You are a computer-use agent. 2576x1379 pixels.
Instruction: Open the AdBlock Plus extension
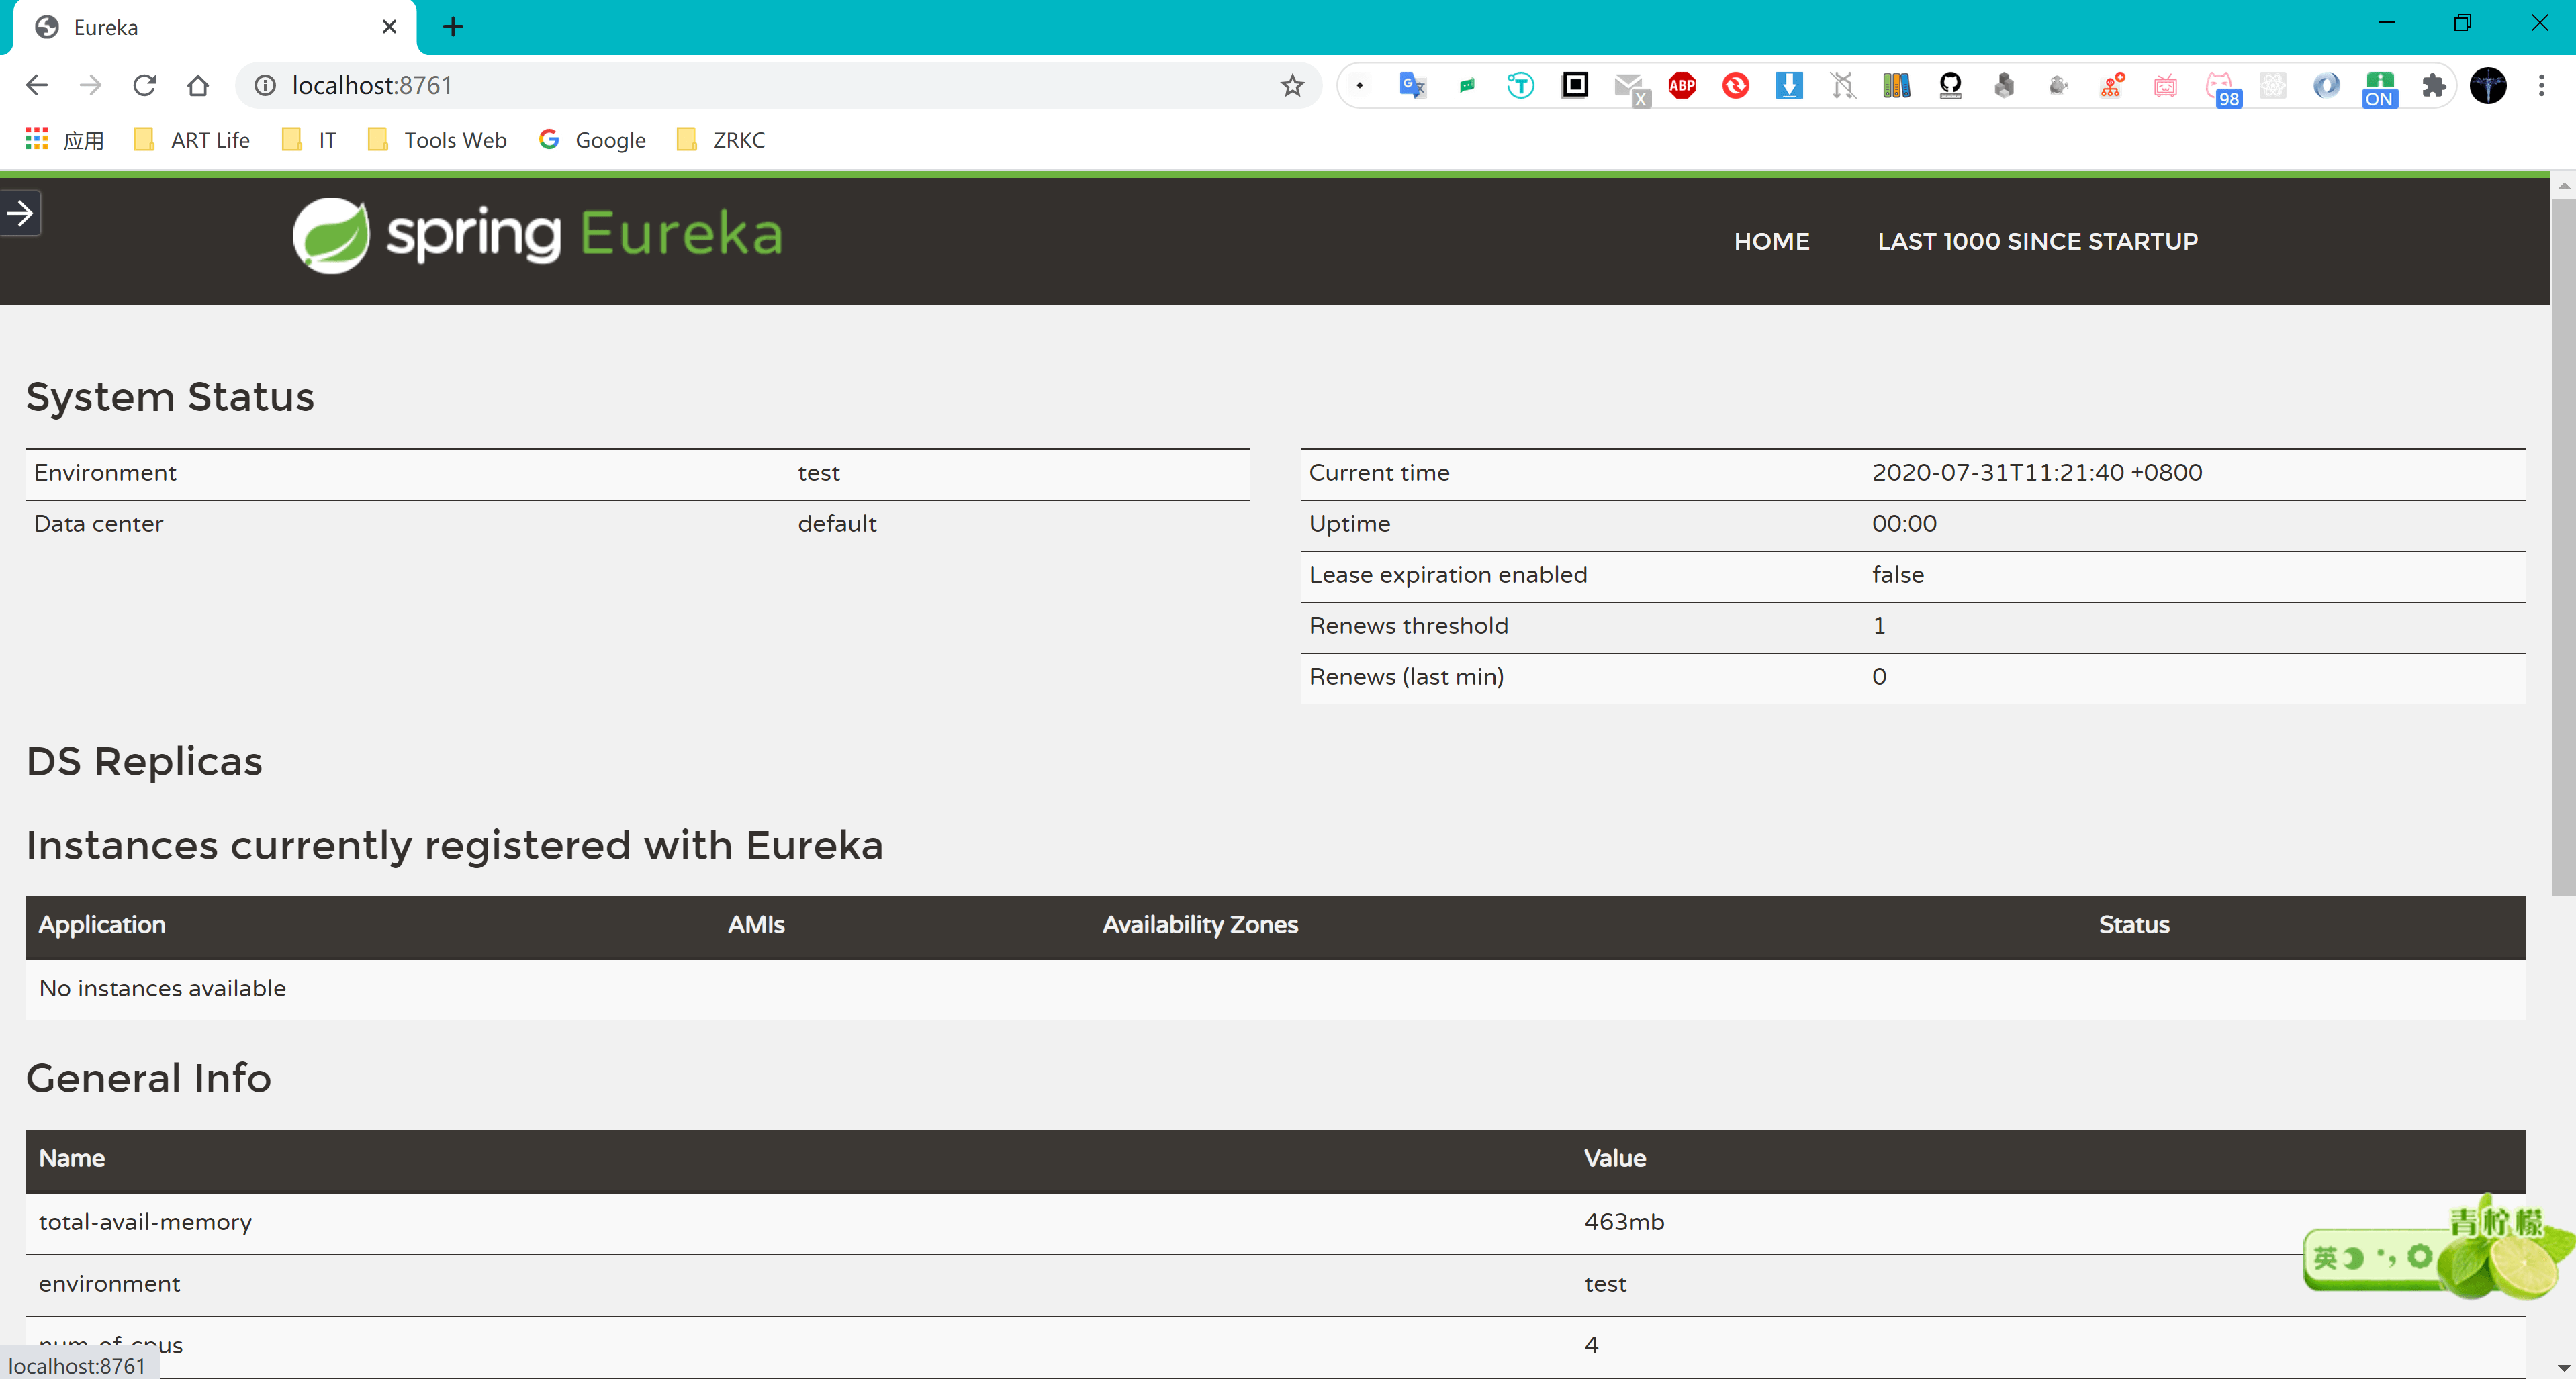tap(1682, 85)
